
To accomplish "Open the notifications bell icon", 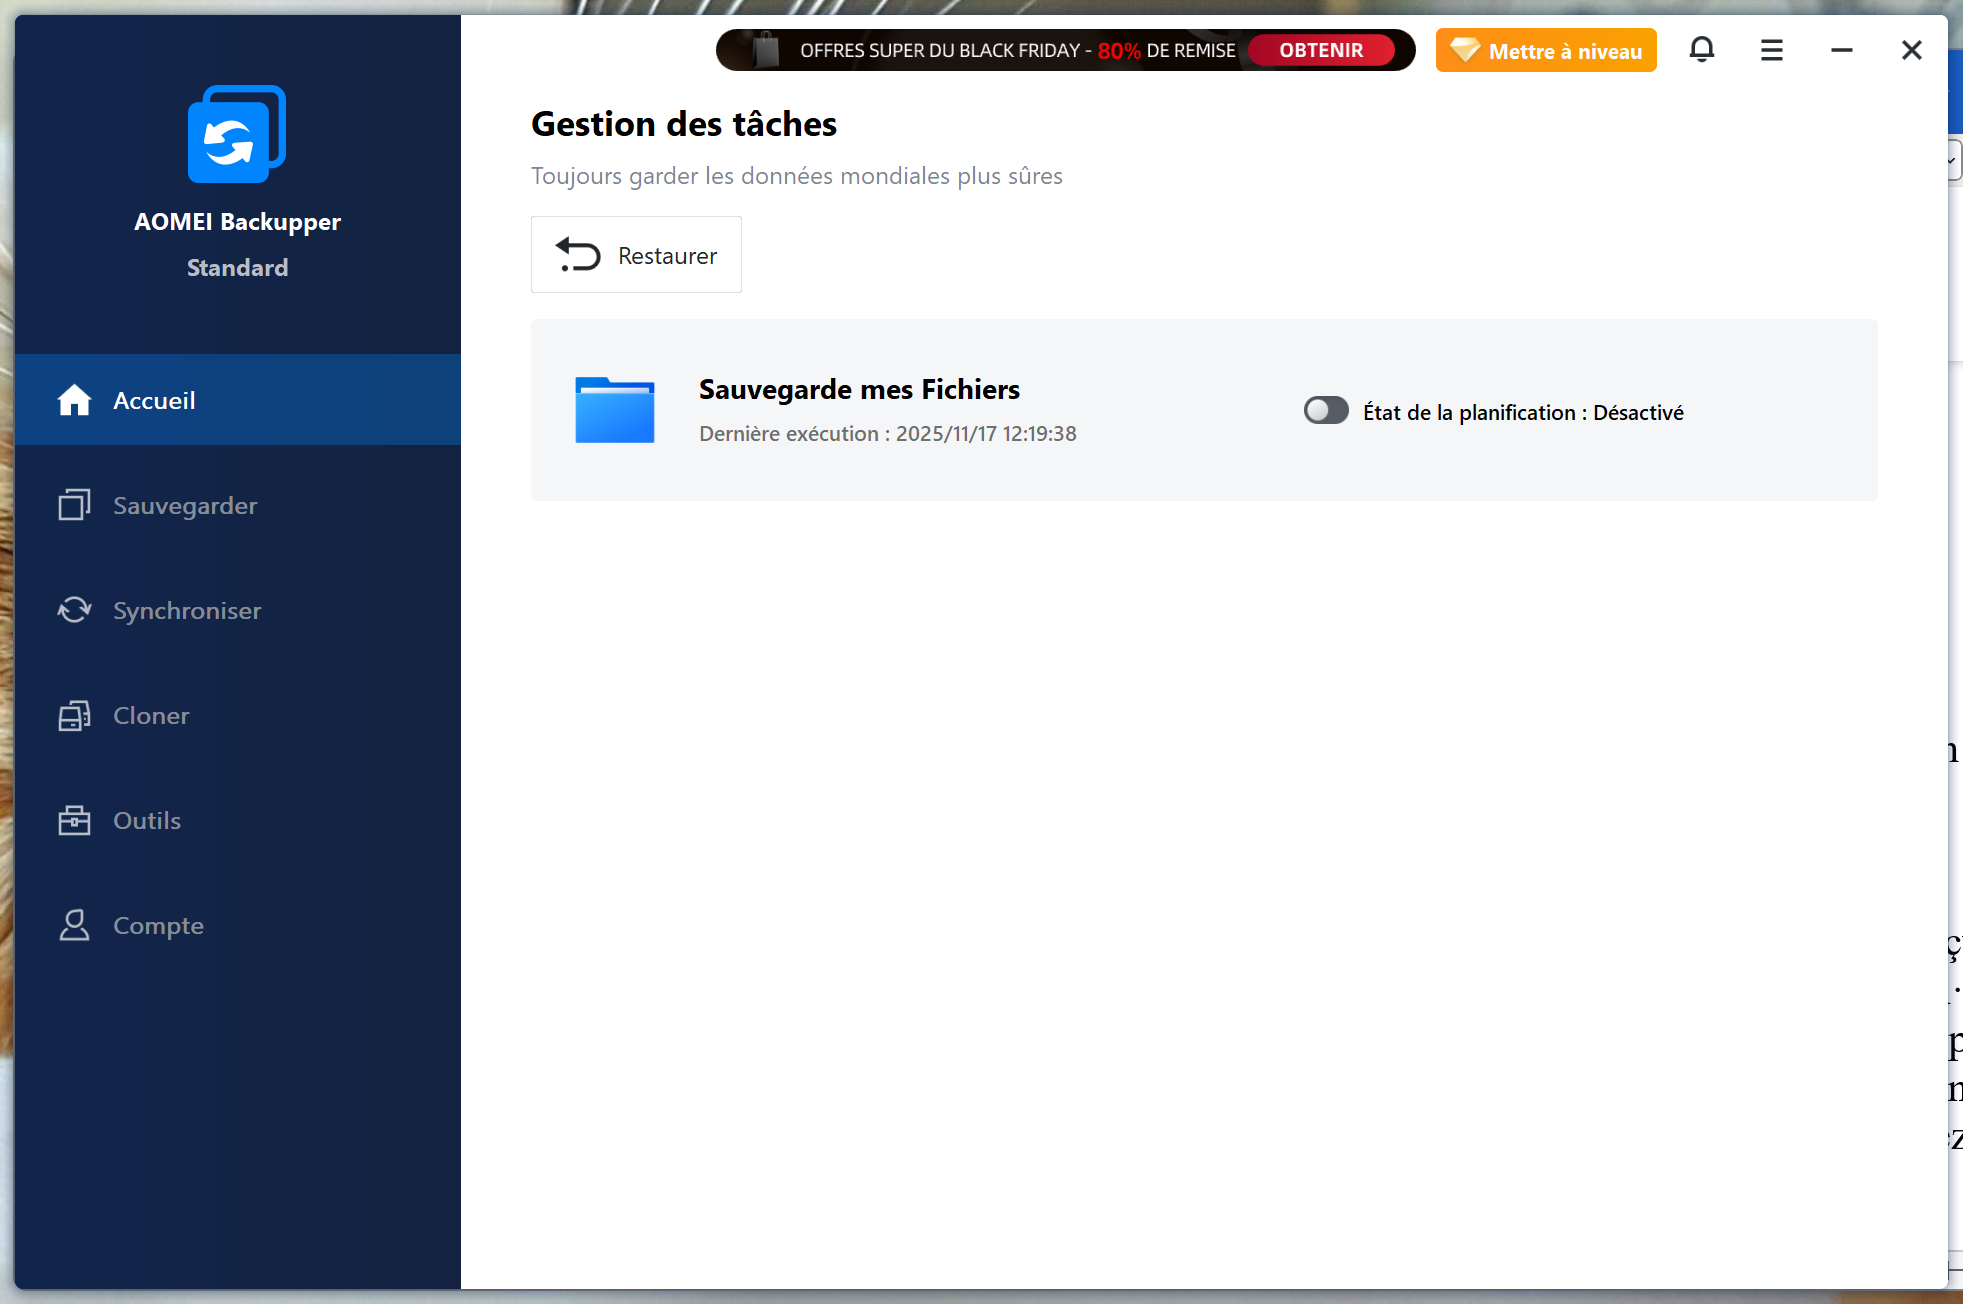I will [1701, 50].
